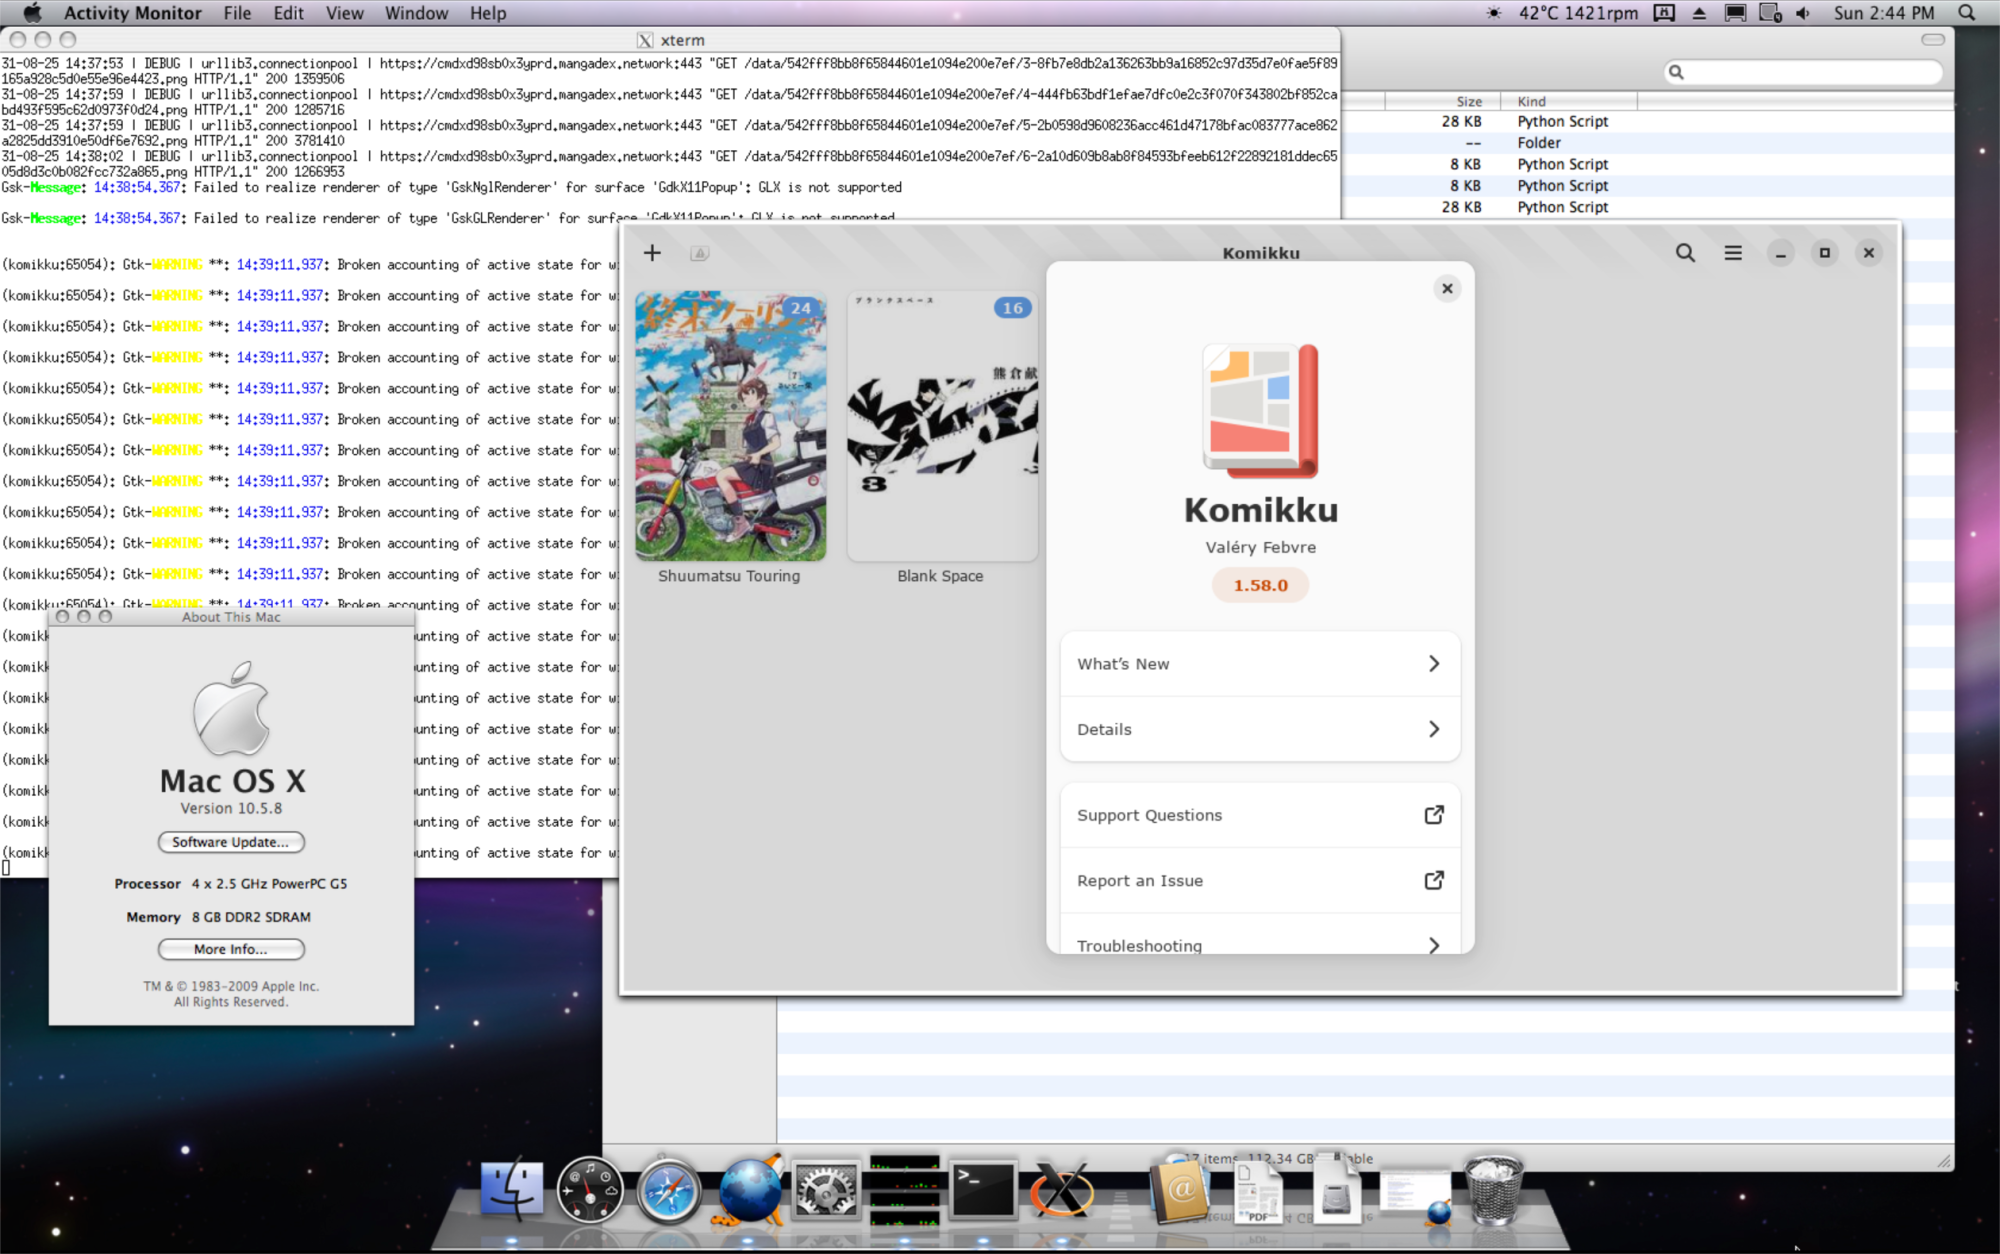Viewport: 2000px width, 1254px height.
Task: Click the X11 icon in the Dock
Action: click(1061, 1190)
